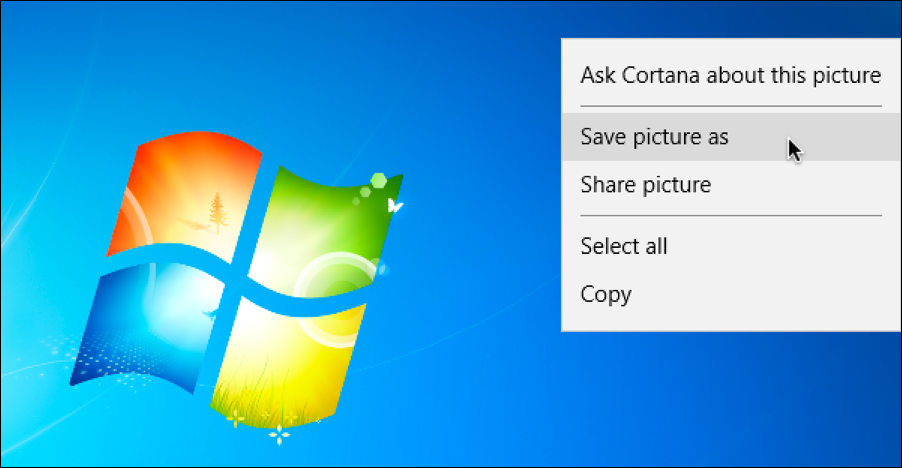Screen dimensions: 902x468
Task: Choose Ask Cortana about this picture
Action: coord(731,75)
